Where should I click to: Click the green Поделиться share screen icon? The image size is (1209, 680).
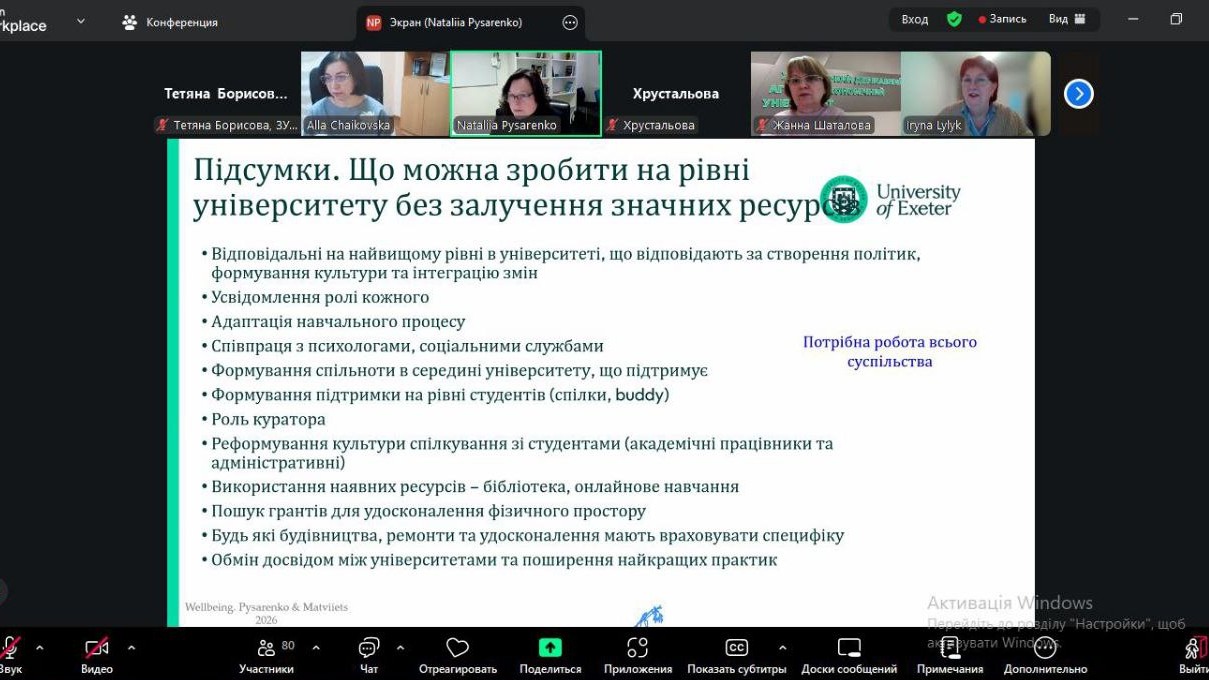click(550, 648)
